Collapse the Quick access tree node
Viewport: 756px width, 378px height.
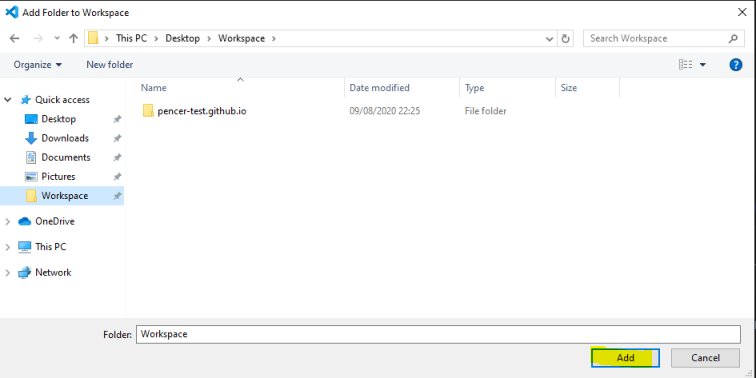[x=8, y=100]
